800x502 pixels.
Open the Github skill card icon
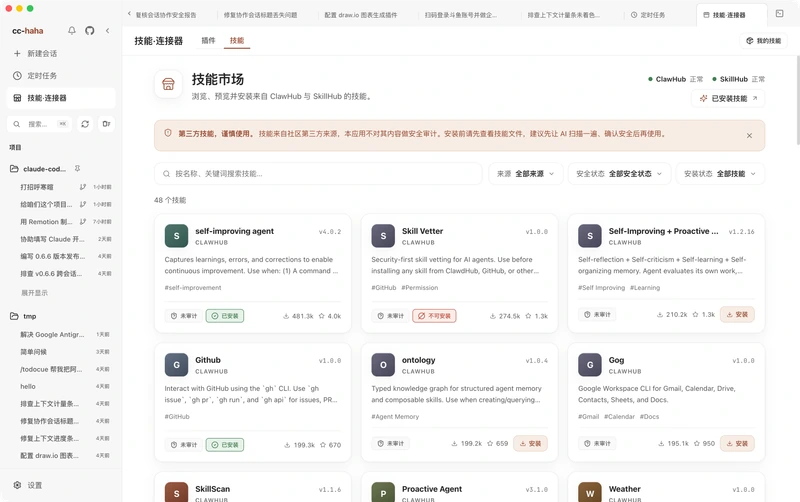177,365
